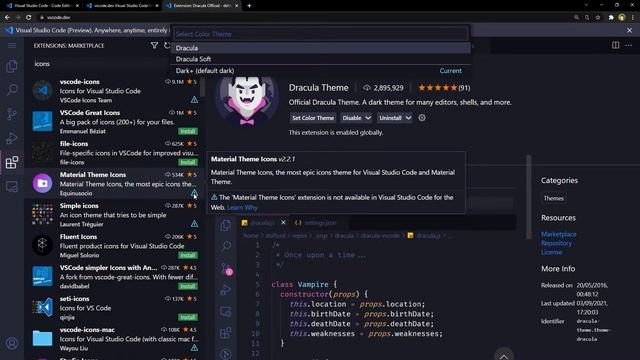Click the extension details page scrollbar
The image size is (640, 360).
pyautogui.click(x=529, y=196)
